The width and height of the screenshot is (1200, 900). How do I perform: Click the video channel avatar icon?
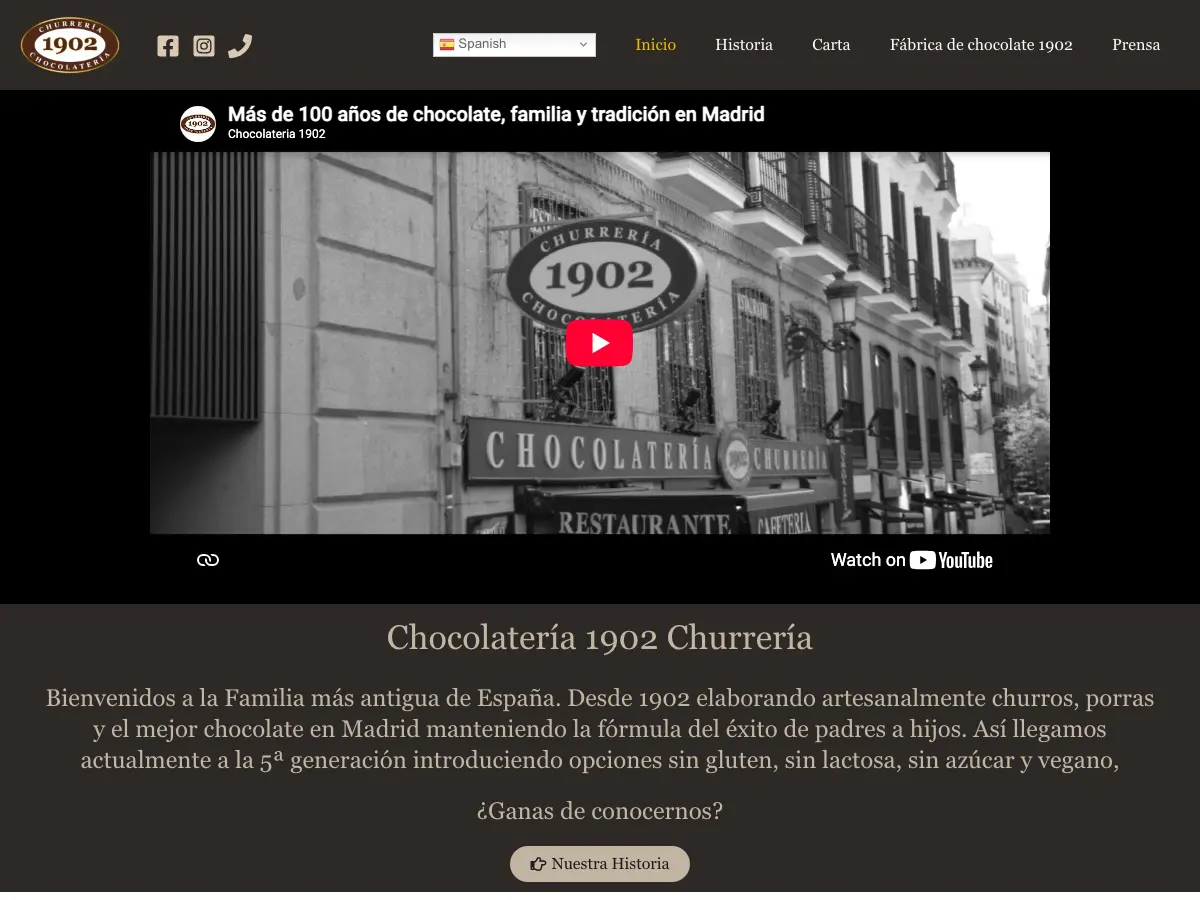198,124
